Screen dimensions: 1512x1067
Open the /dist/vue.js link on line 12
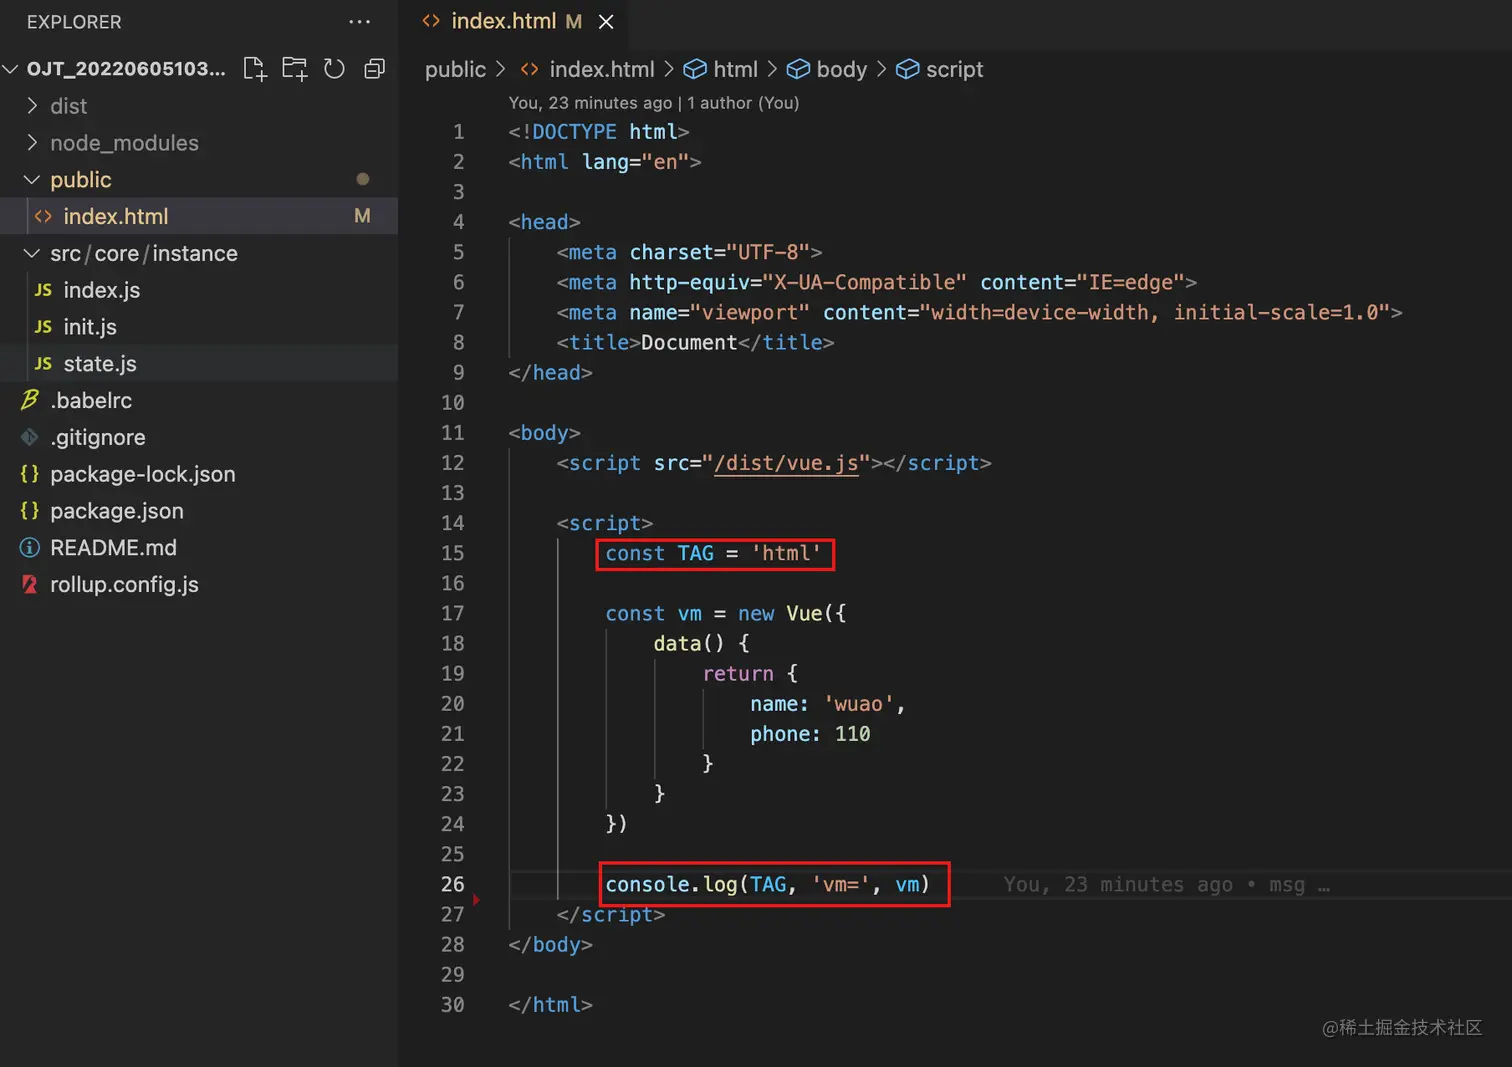[x=786, y=463]
